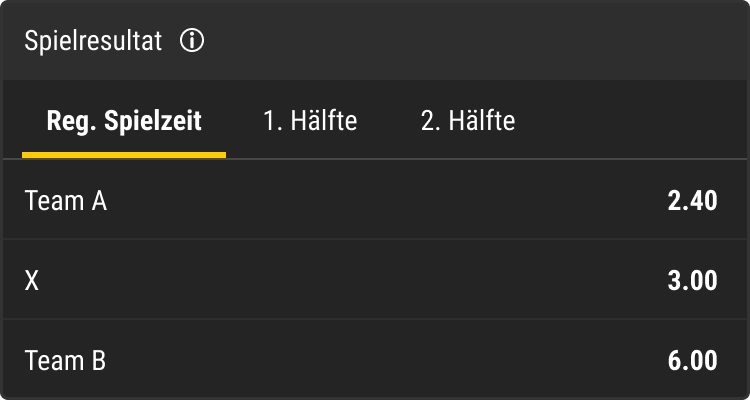
Task: Switch to the Reg. Spielzeit tab
Action: [x=124, y=122]
